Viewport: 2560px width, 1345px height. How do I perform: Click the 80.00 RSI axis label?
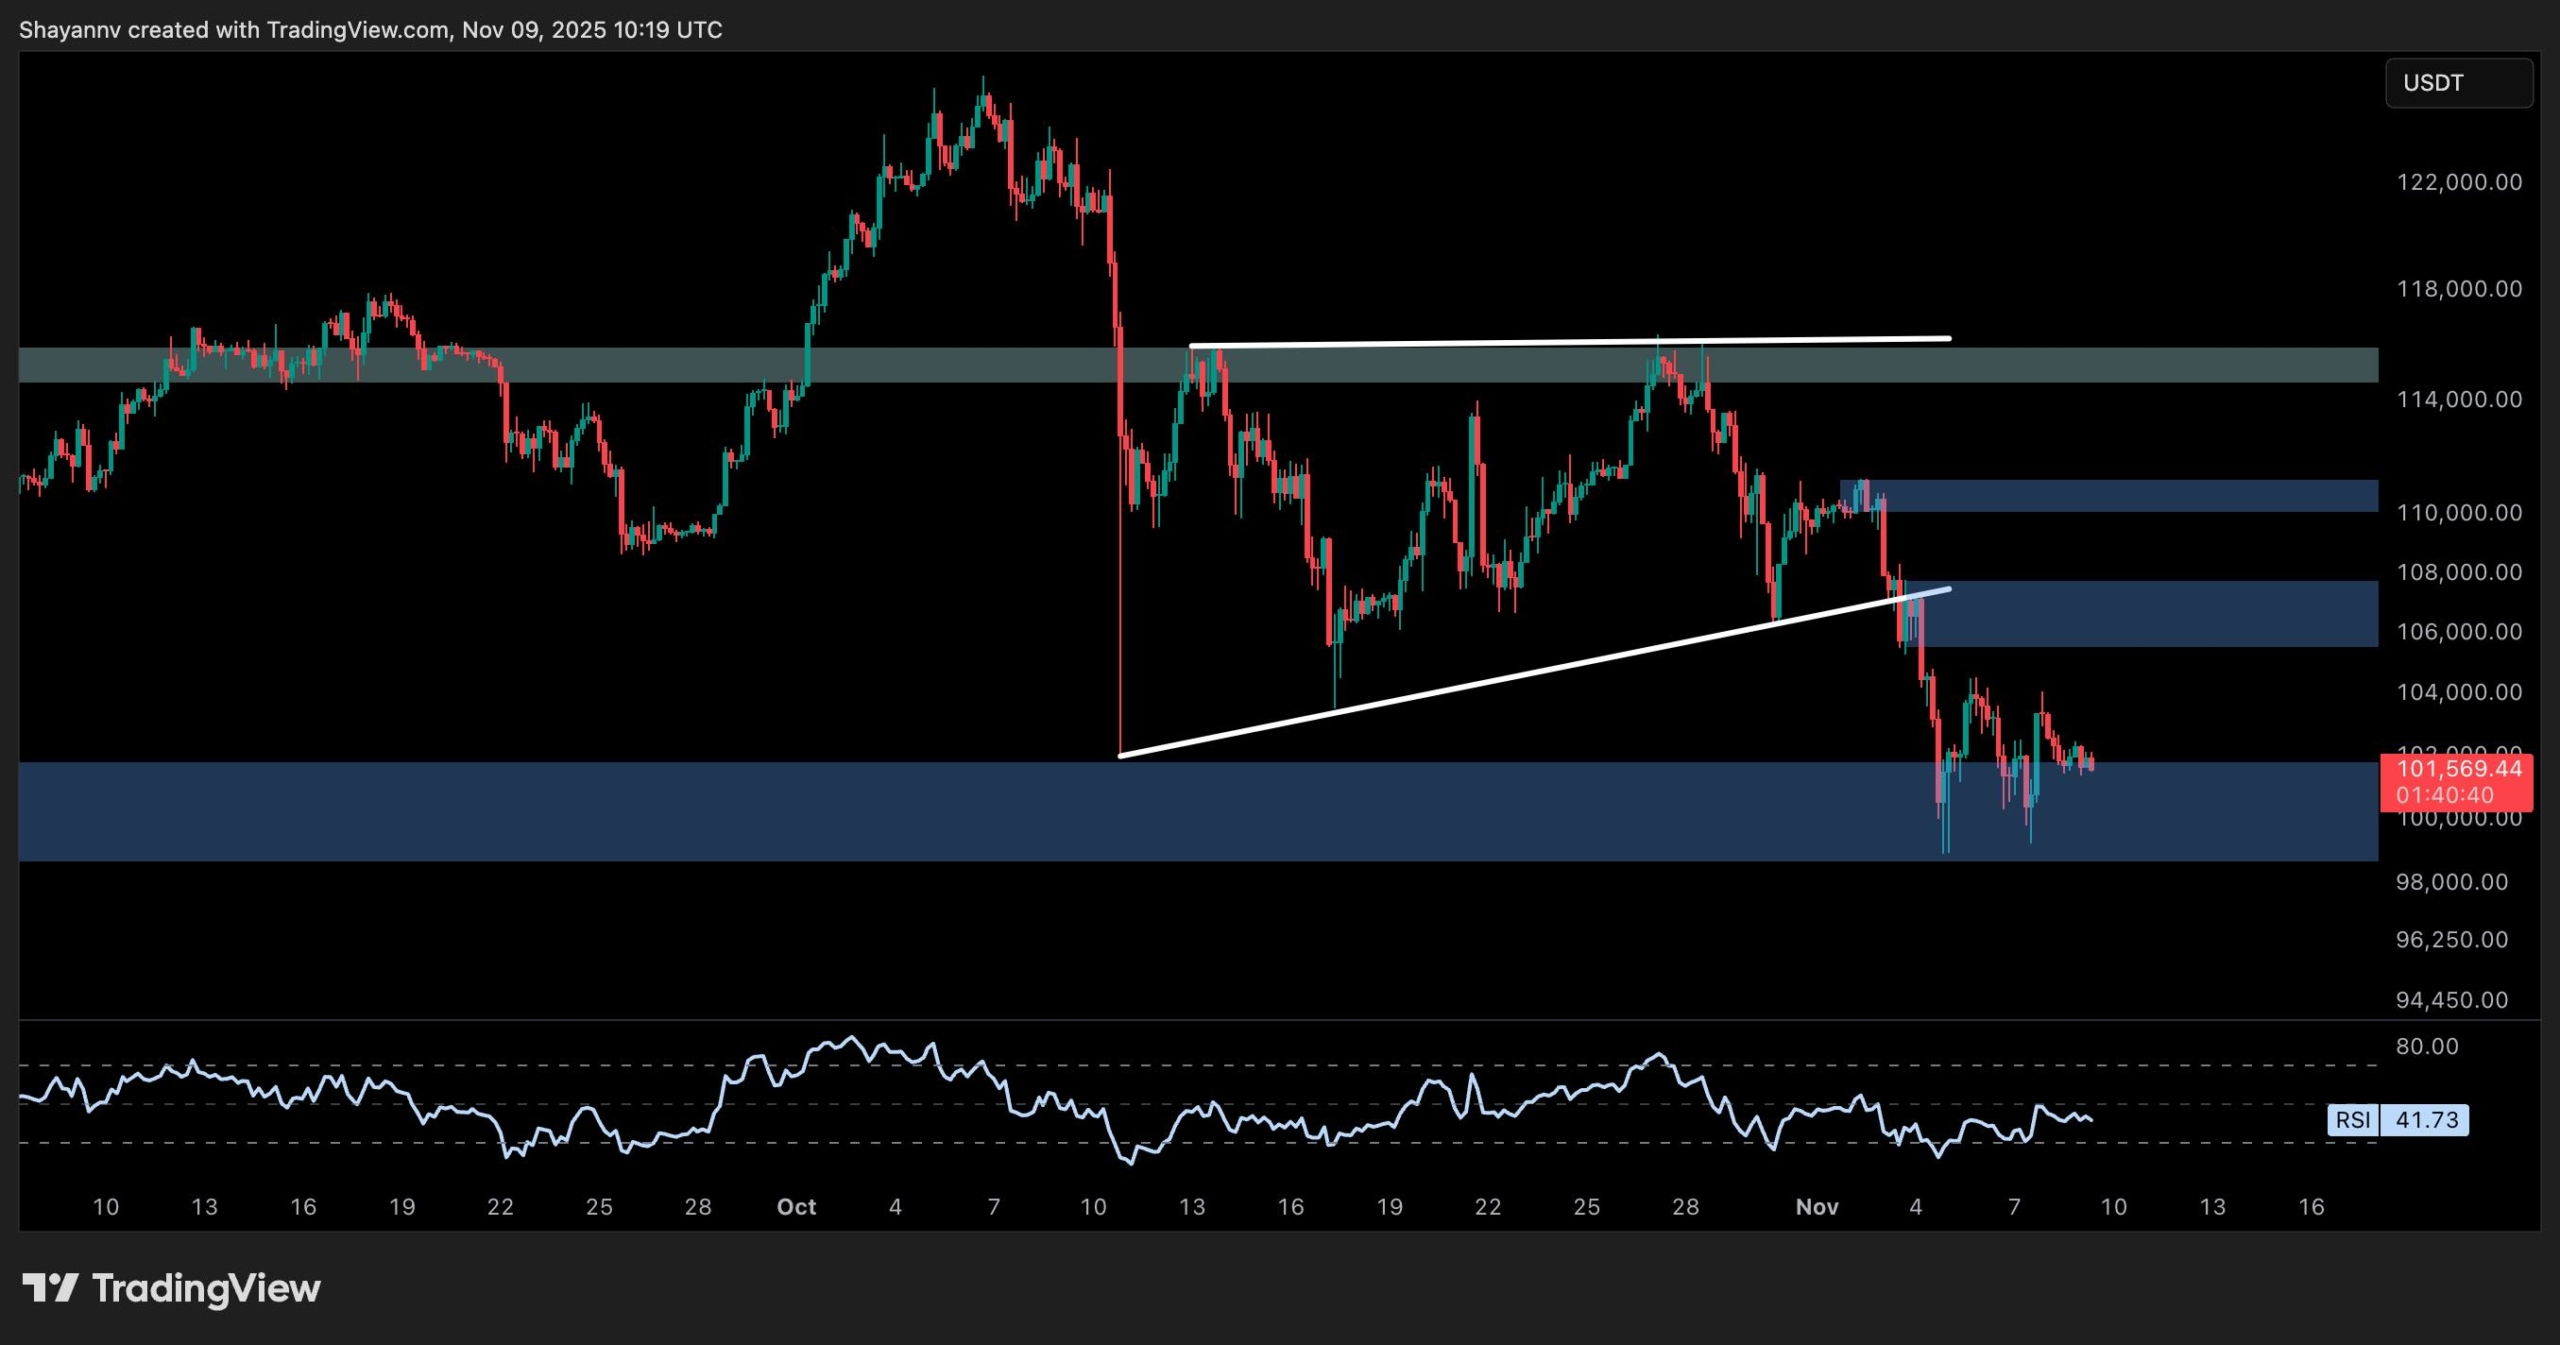click(2427, 1046)
